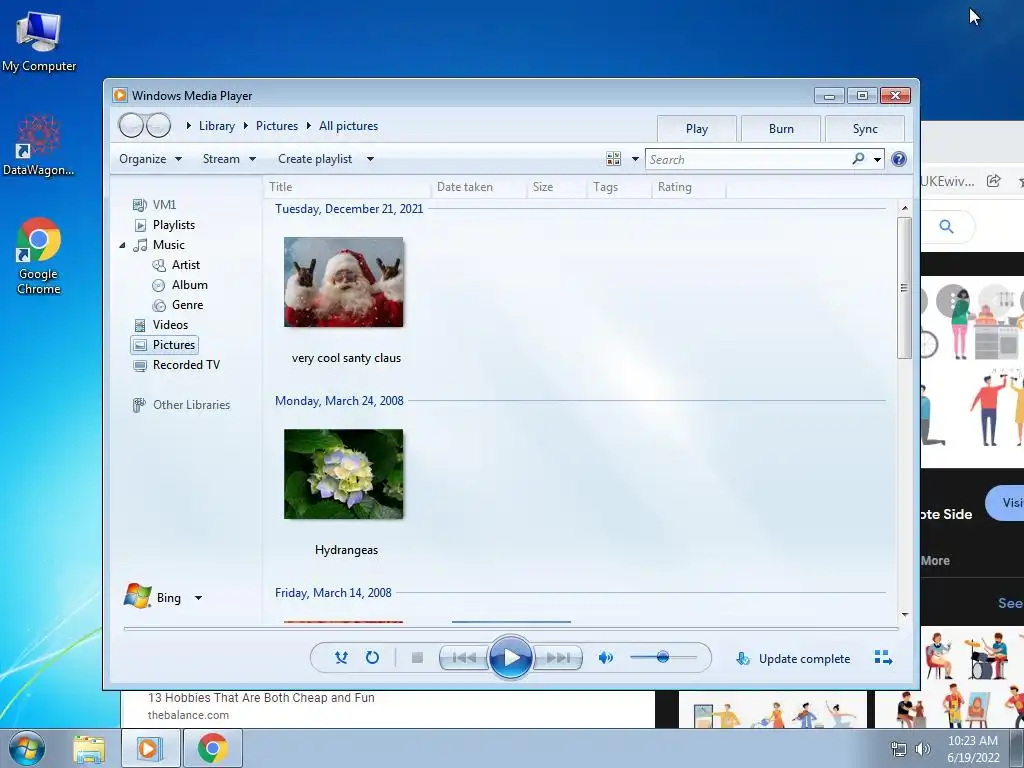
Task: Select the Hydrangeas picture thumbnail
Action: click(344, 474)
